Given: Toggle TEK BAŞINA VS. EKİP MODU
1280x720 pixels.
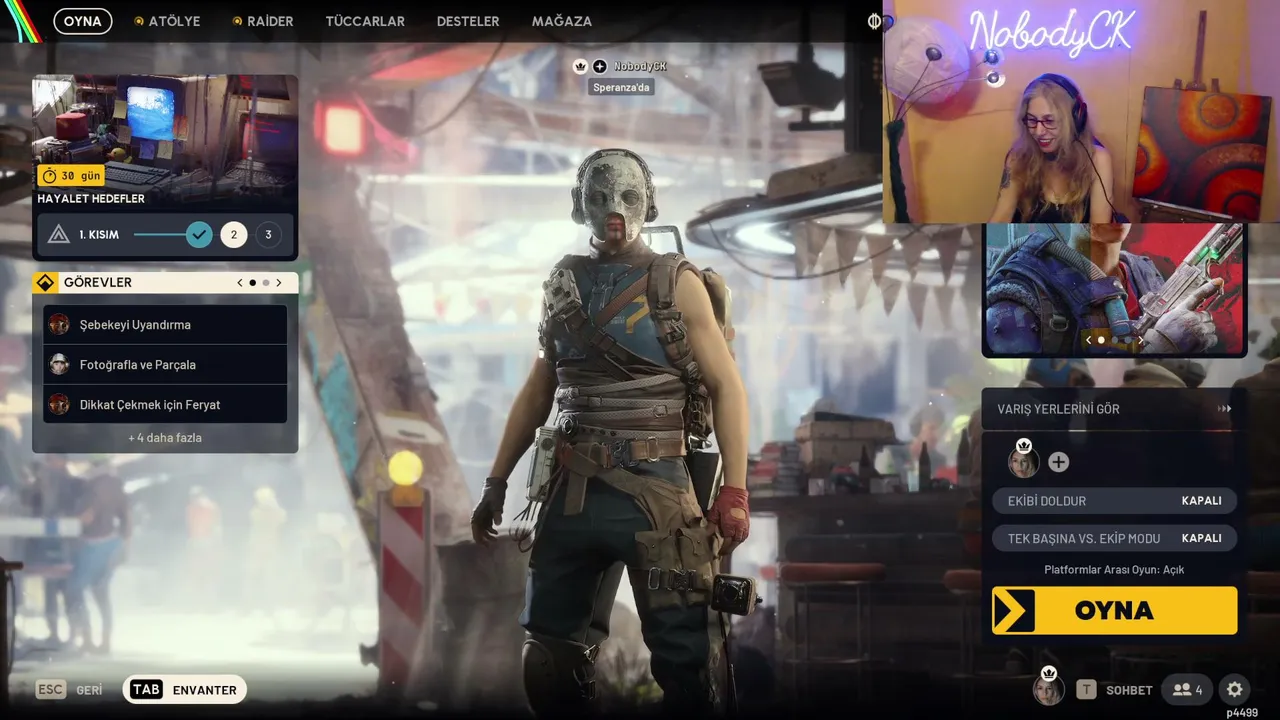Looking at the screenshot, I should click(x=1114, y=538).
